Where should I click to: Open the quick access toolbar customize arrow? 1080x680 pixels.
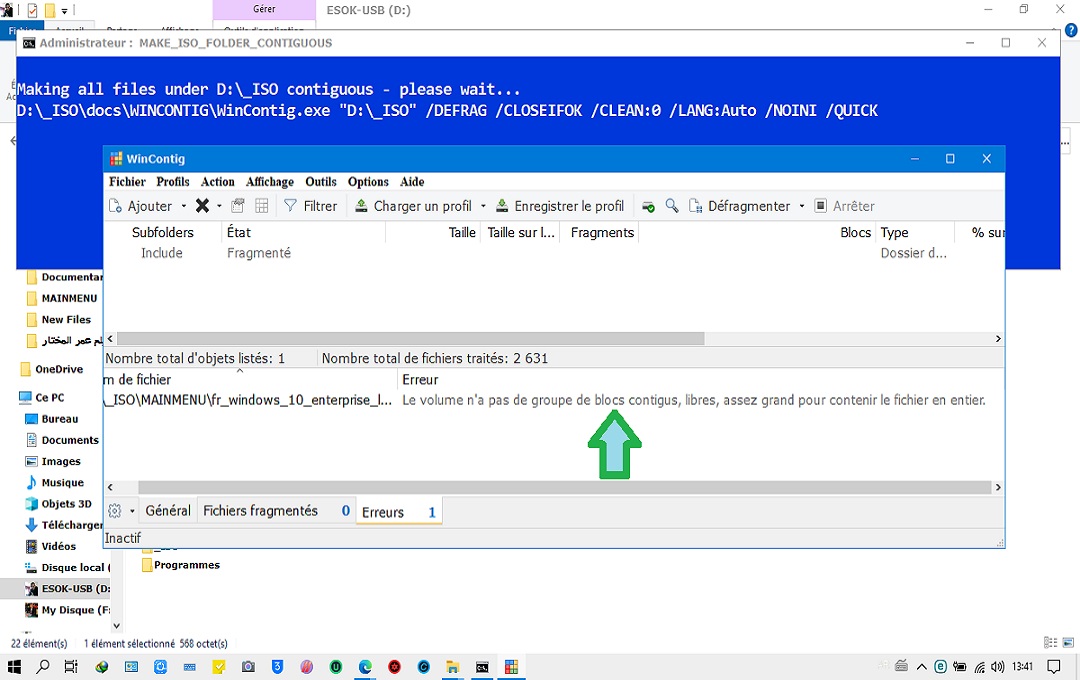pos(64,10)
